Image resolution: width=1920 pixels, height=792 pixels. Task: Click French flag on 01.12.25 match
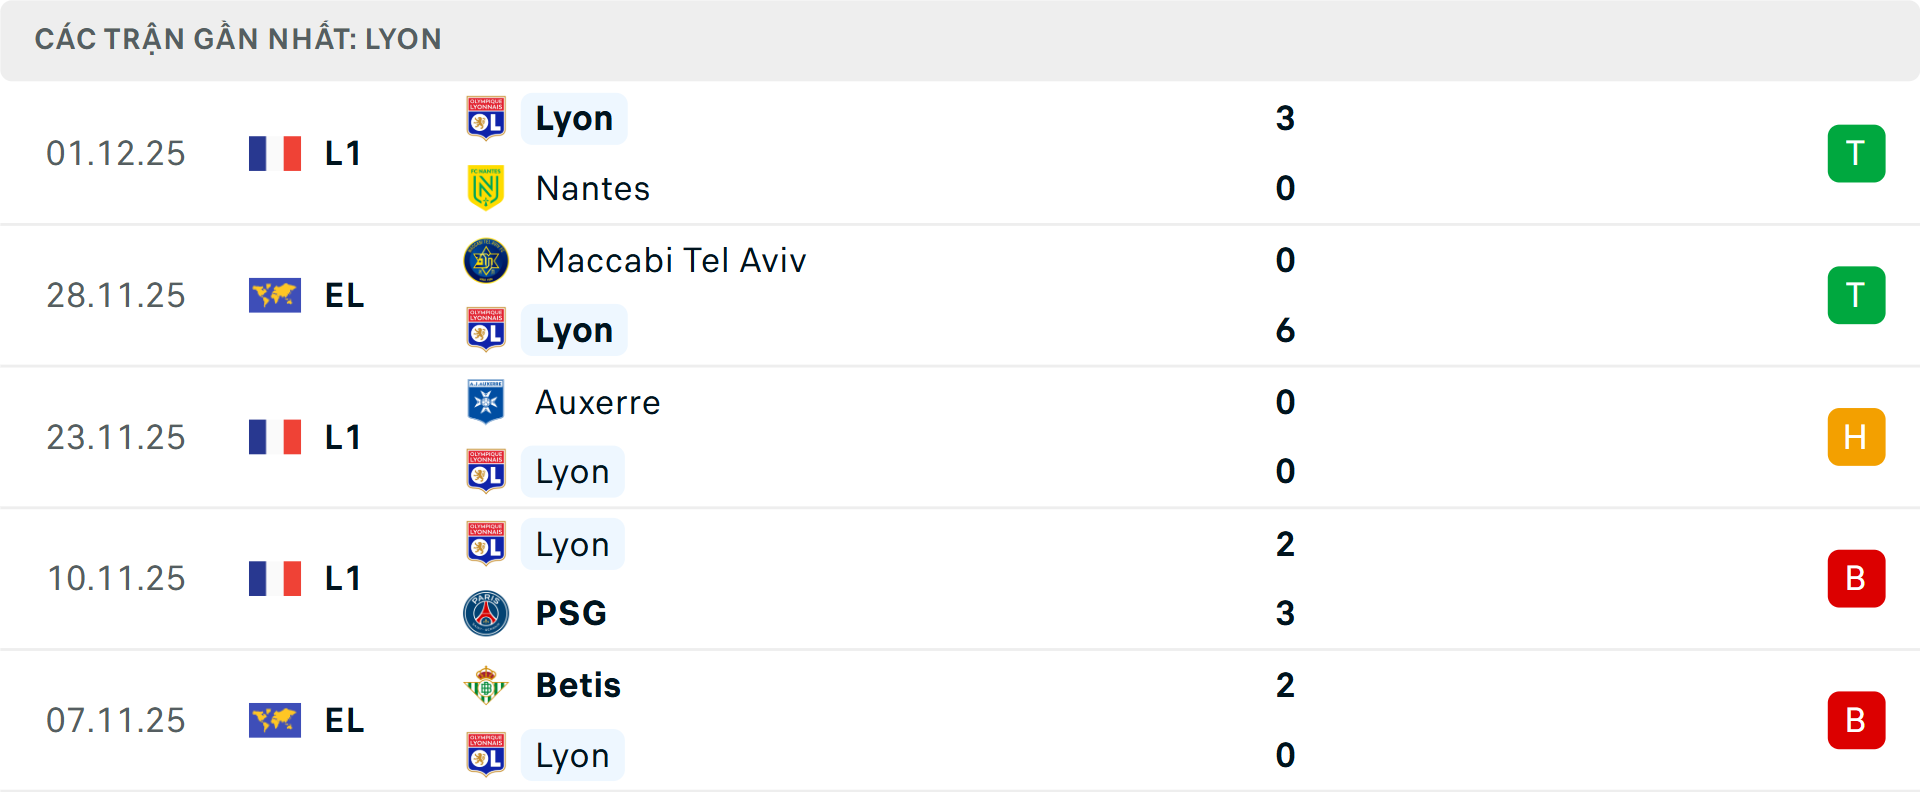click(x=275, y=154)
